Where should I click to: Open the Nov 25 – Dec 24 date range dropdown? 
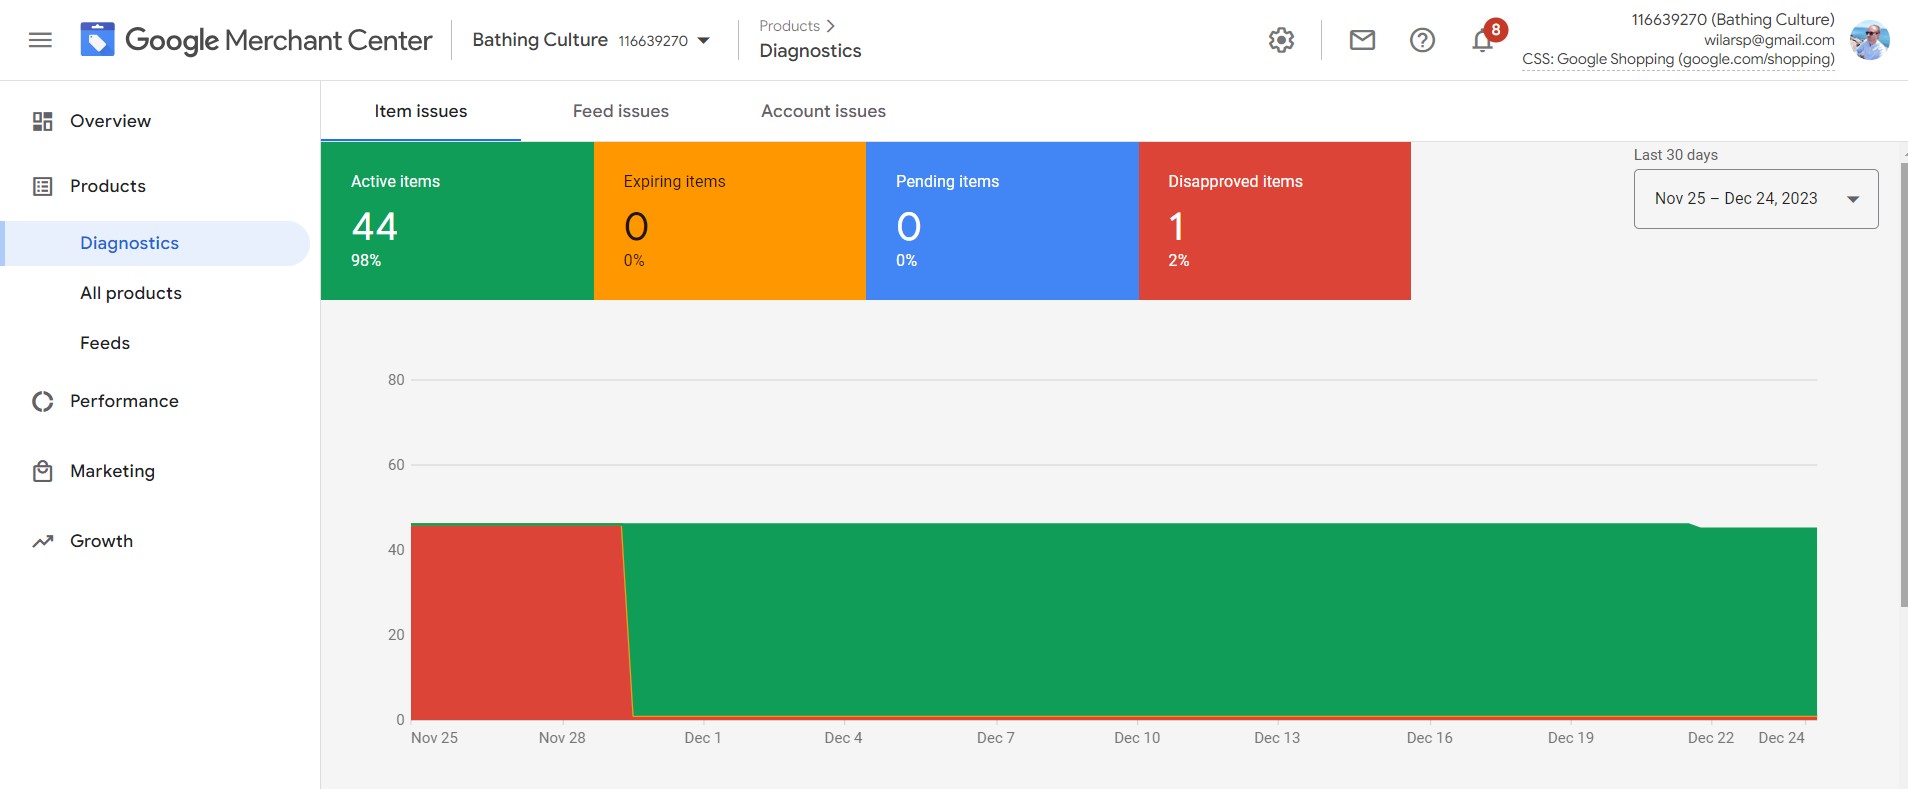[1756, 199]
